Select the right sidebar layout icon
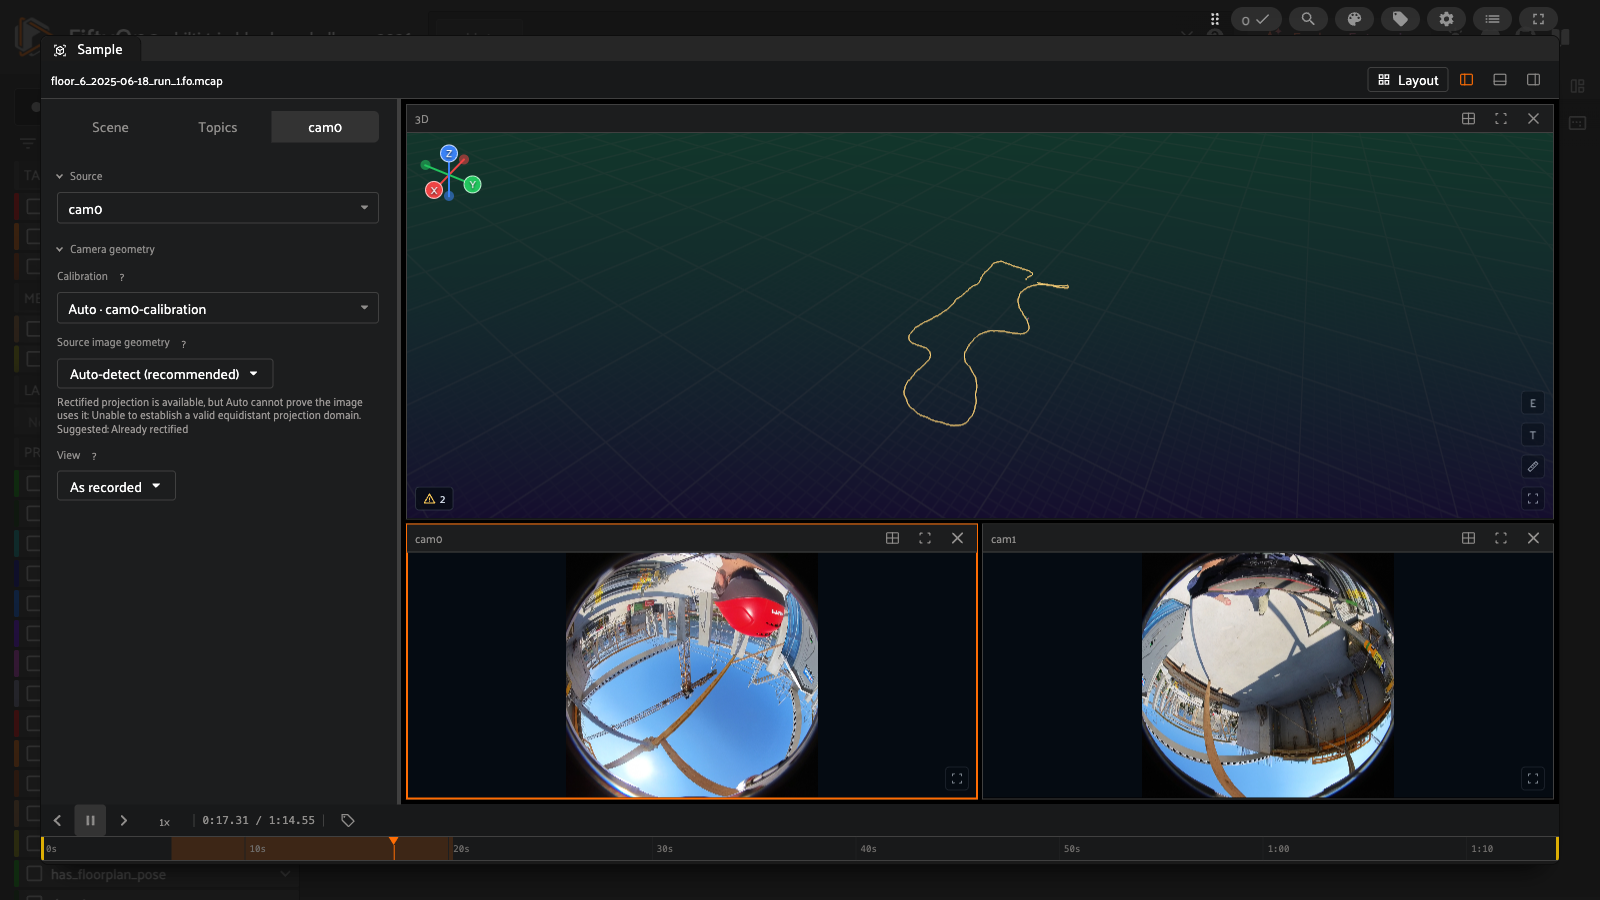Screen dimensions: 1600x900 coord(1533,80)
